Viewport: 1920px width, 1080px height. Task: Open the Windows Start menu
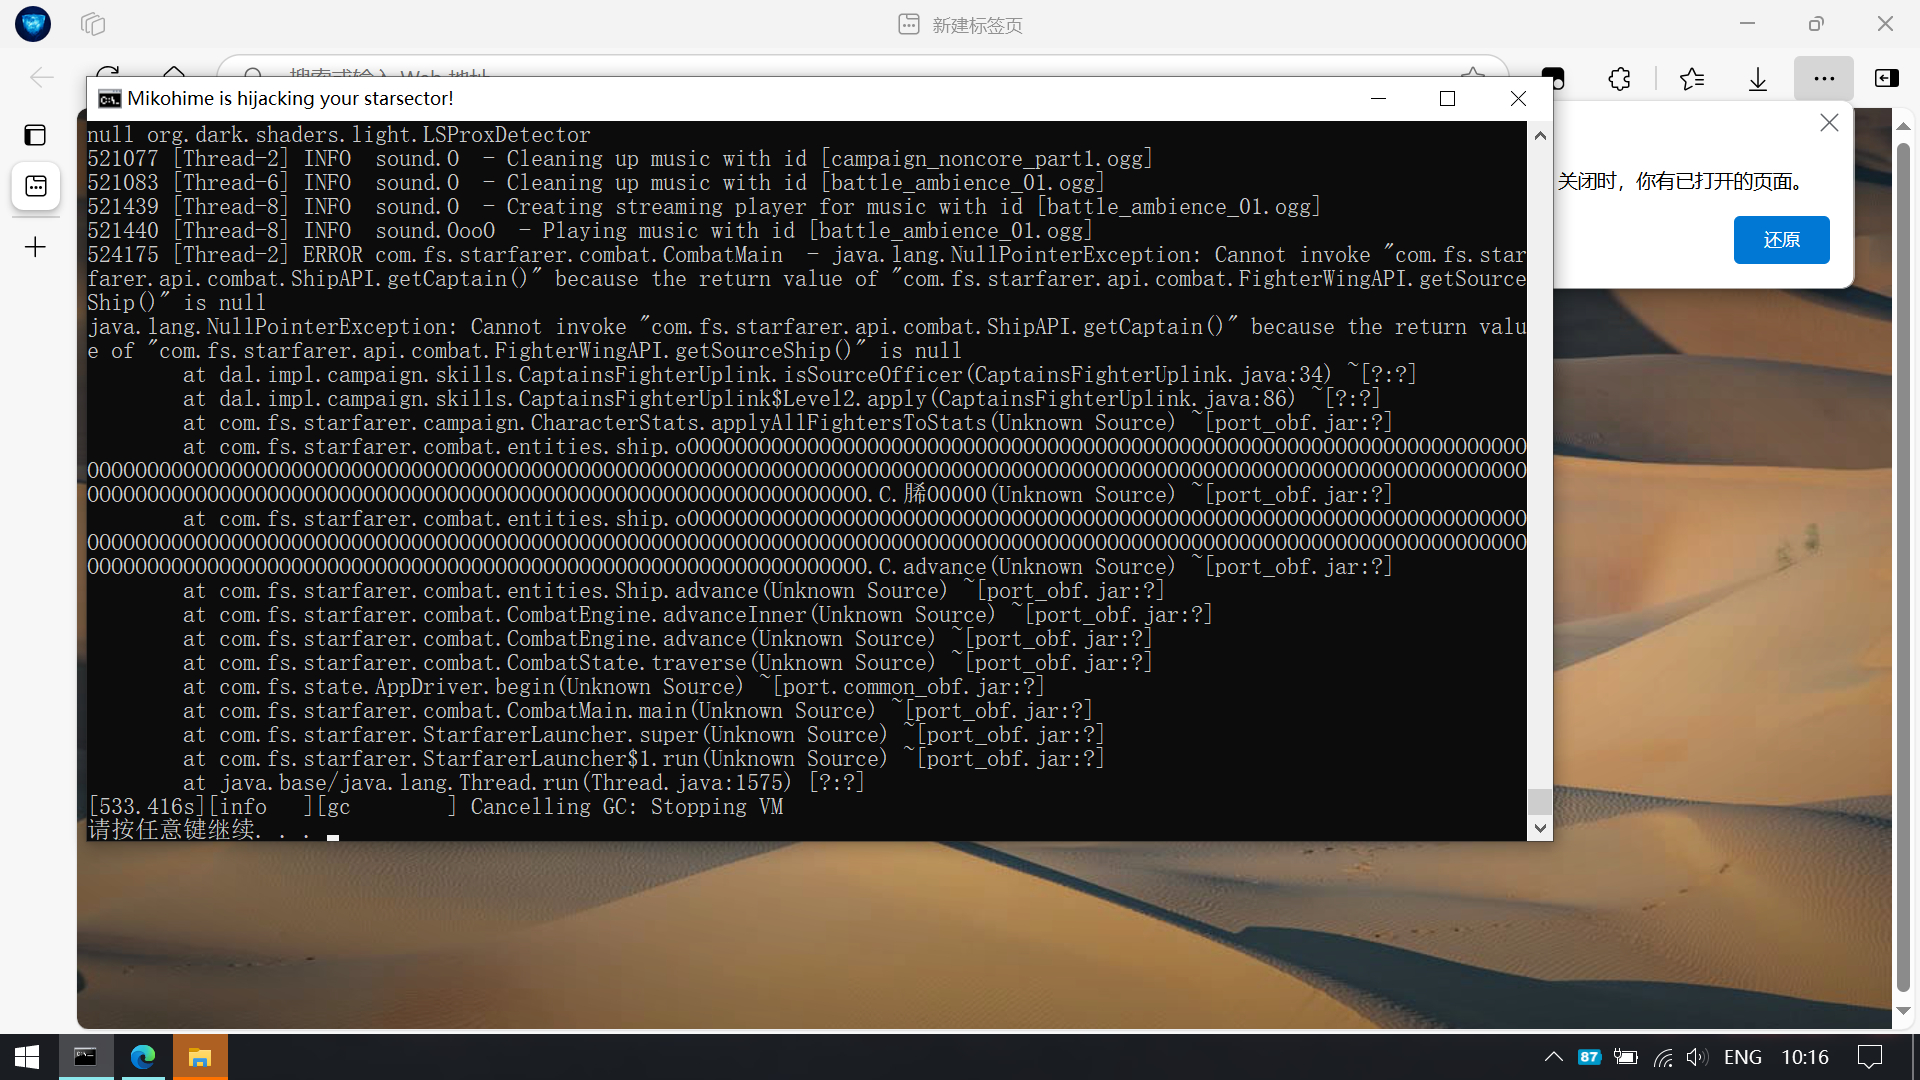point(27,1057)
